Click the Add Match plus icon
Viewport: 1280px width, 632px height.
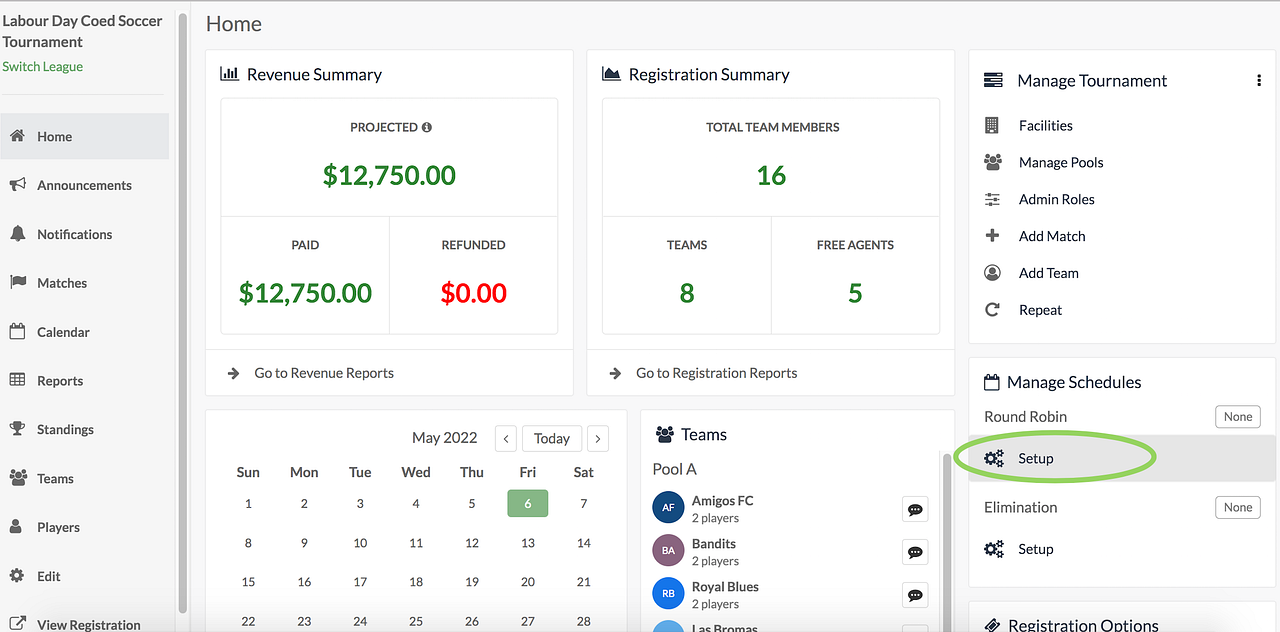992,236
